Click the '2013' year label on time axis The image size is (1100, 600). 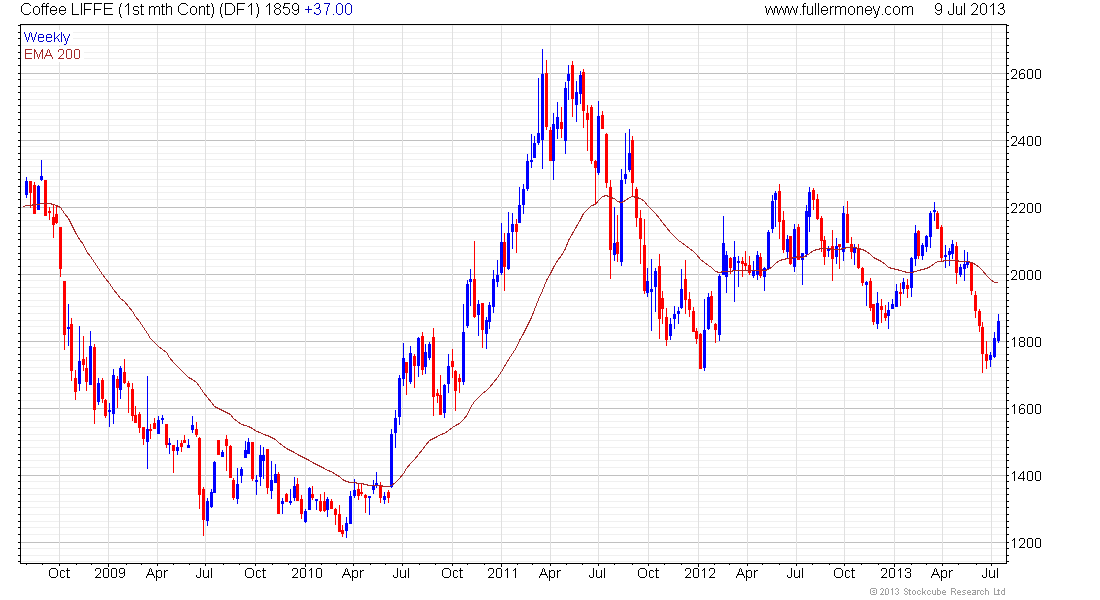pyautogui.click(x=896, y=573)
